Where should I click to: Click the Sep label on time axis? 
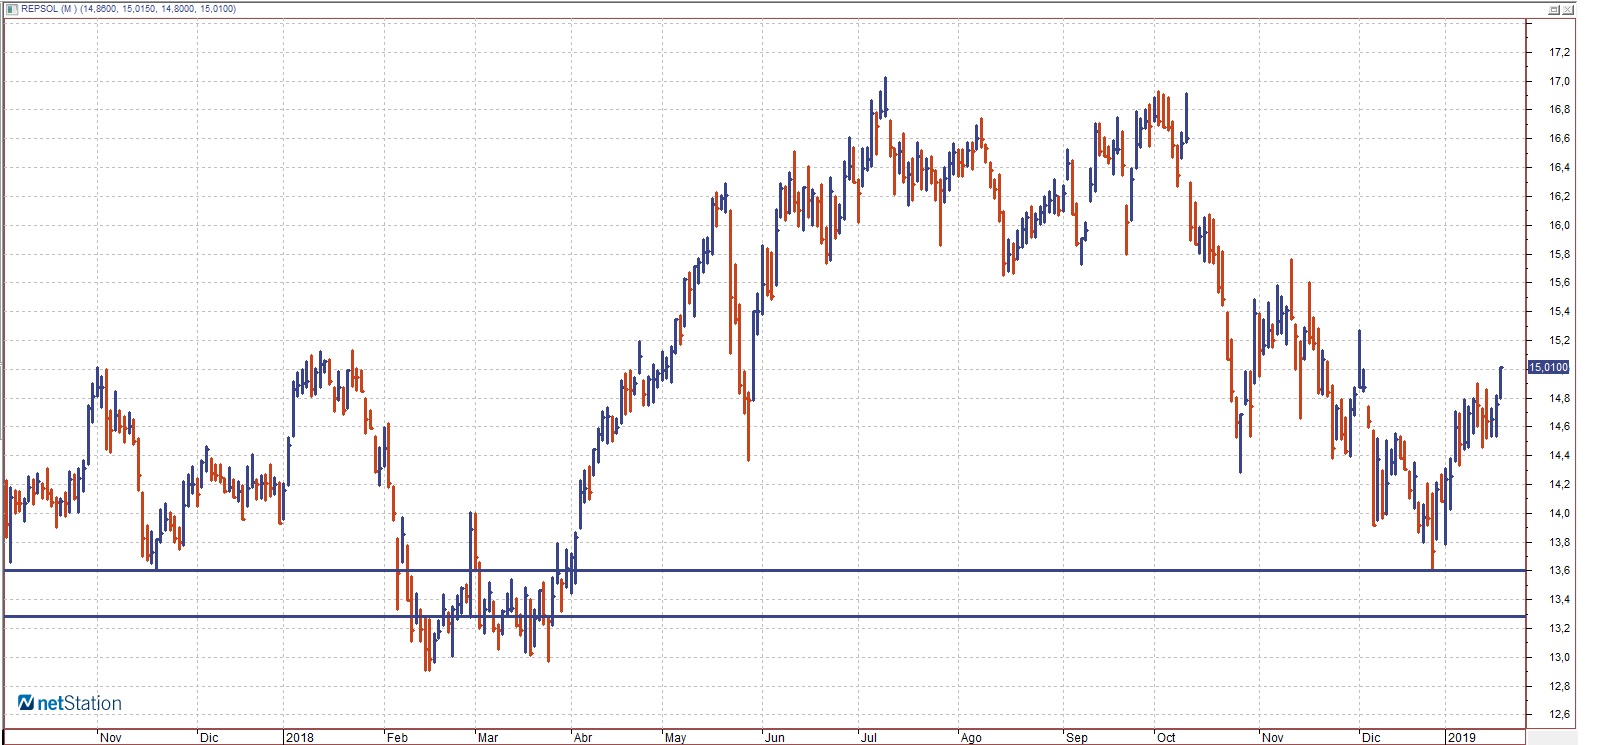[x=1077, y=738]
